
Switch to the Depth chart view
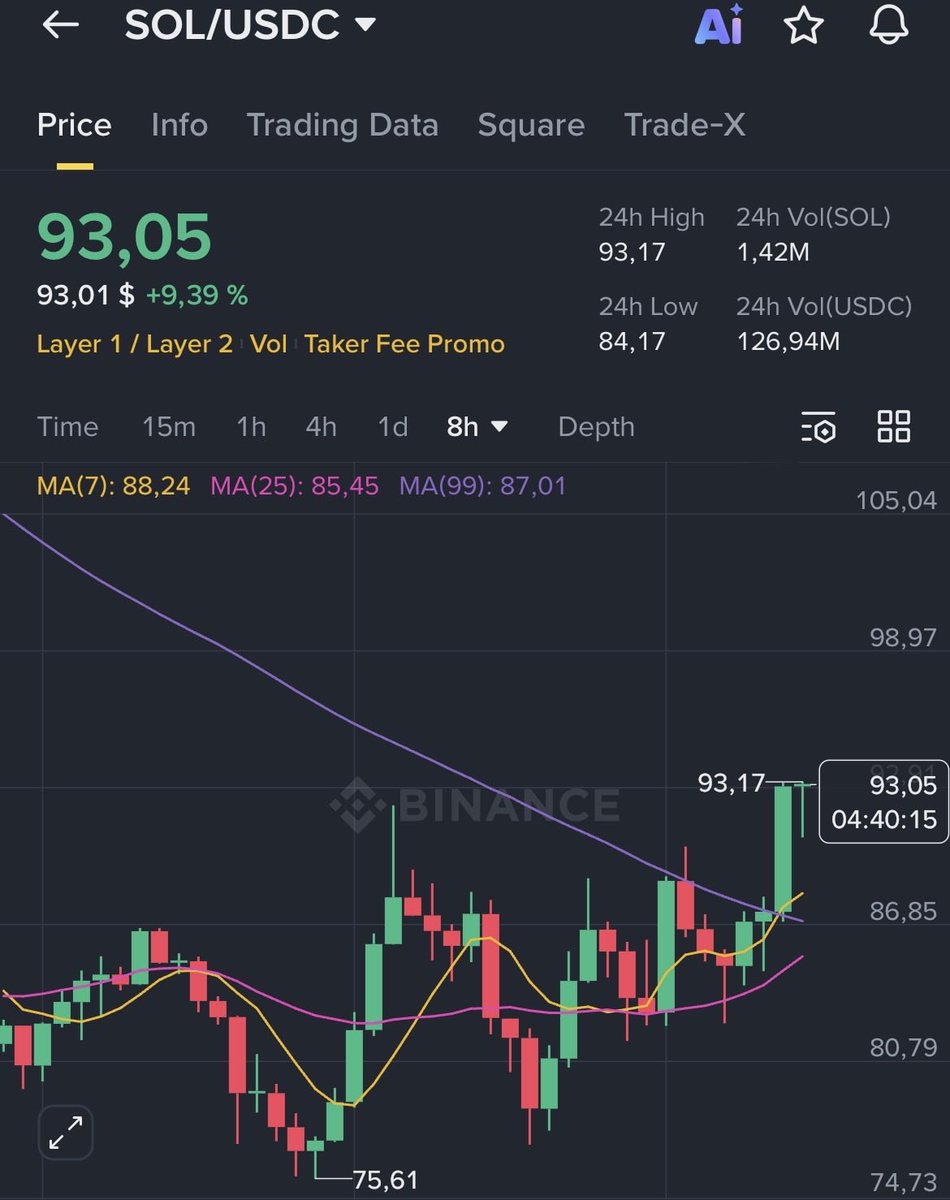[x=596, y=427]
